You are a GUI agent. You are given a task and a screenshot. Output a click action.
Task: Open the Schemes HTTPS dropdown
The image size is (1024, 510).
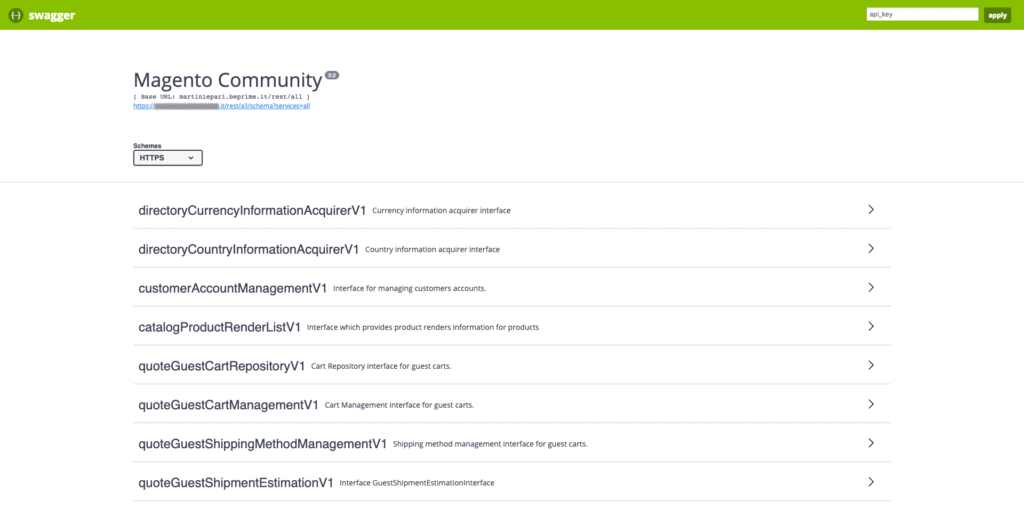(168, 158)
